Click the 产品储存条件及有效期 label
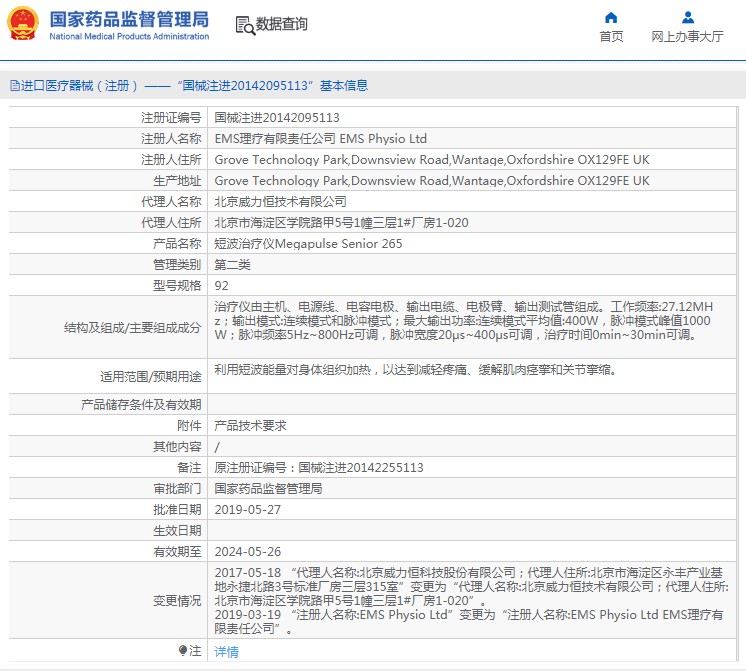 coord(141,405)
